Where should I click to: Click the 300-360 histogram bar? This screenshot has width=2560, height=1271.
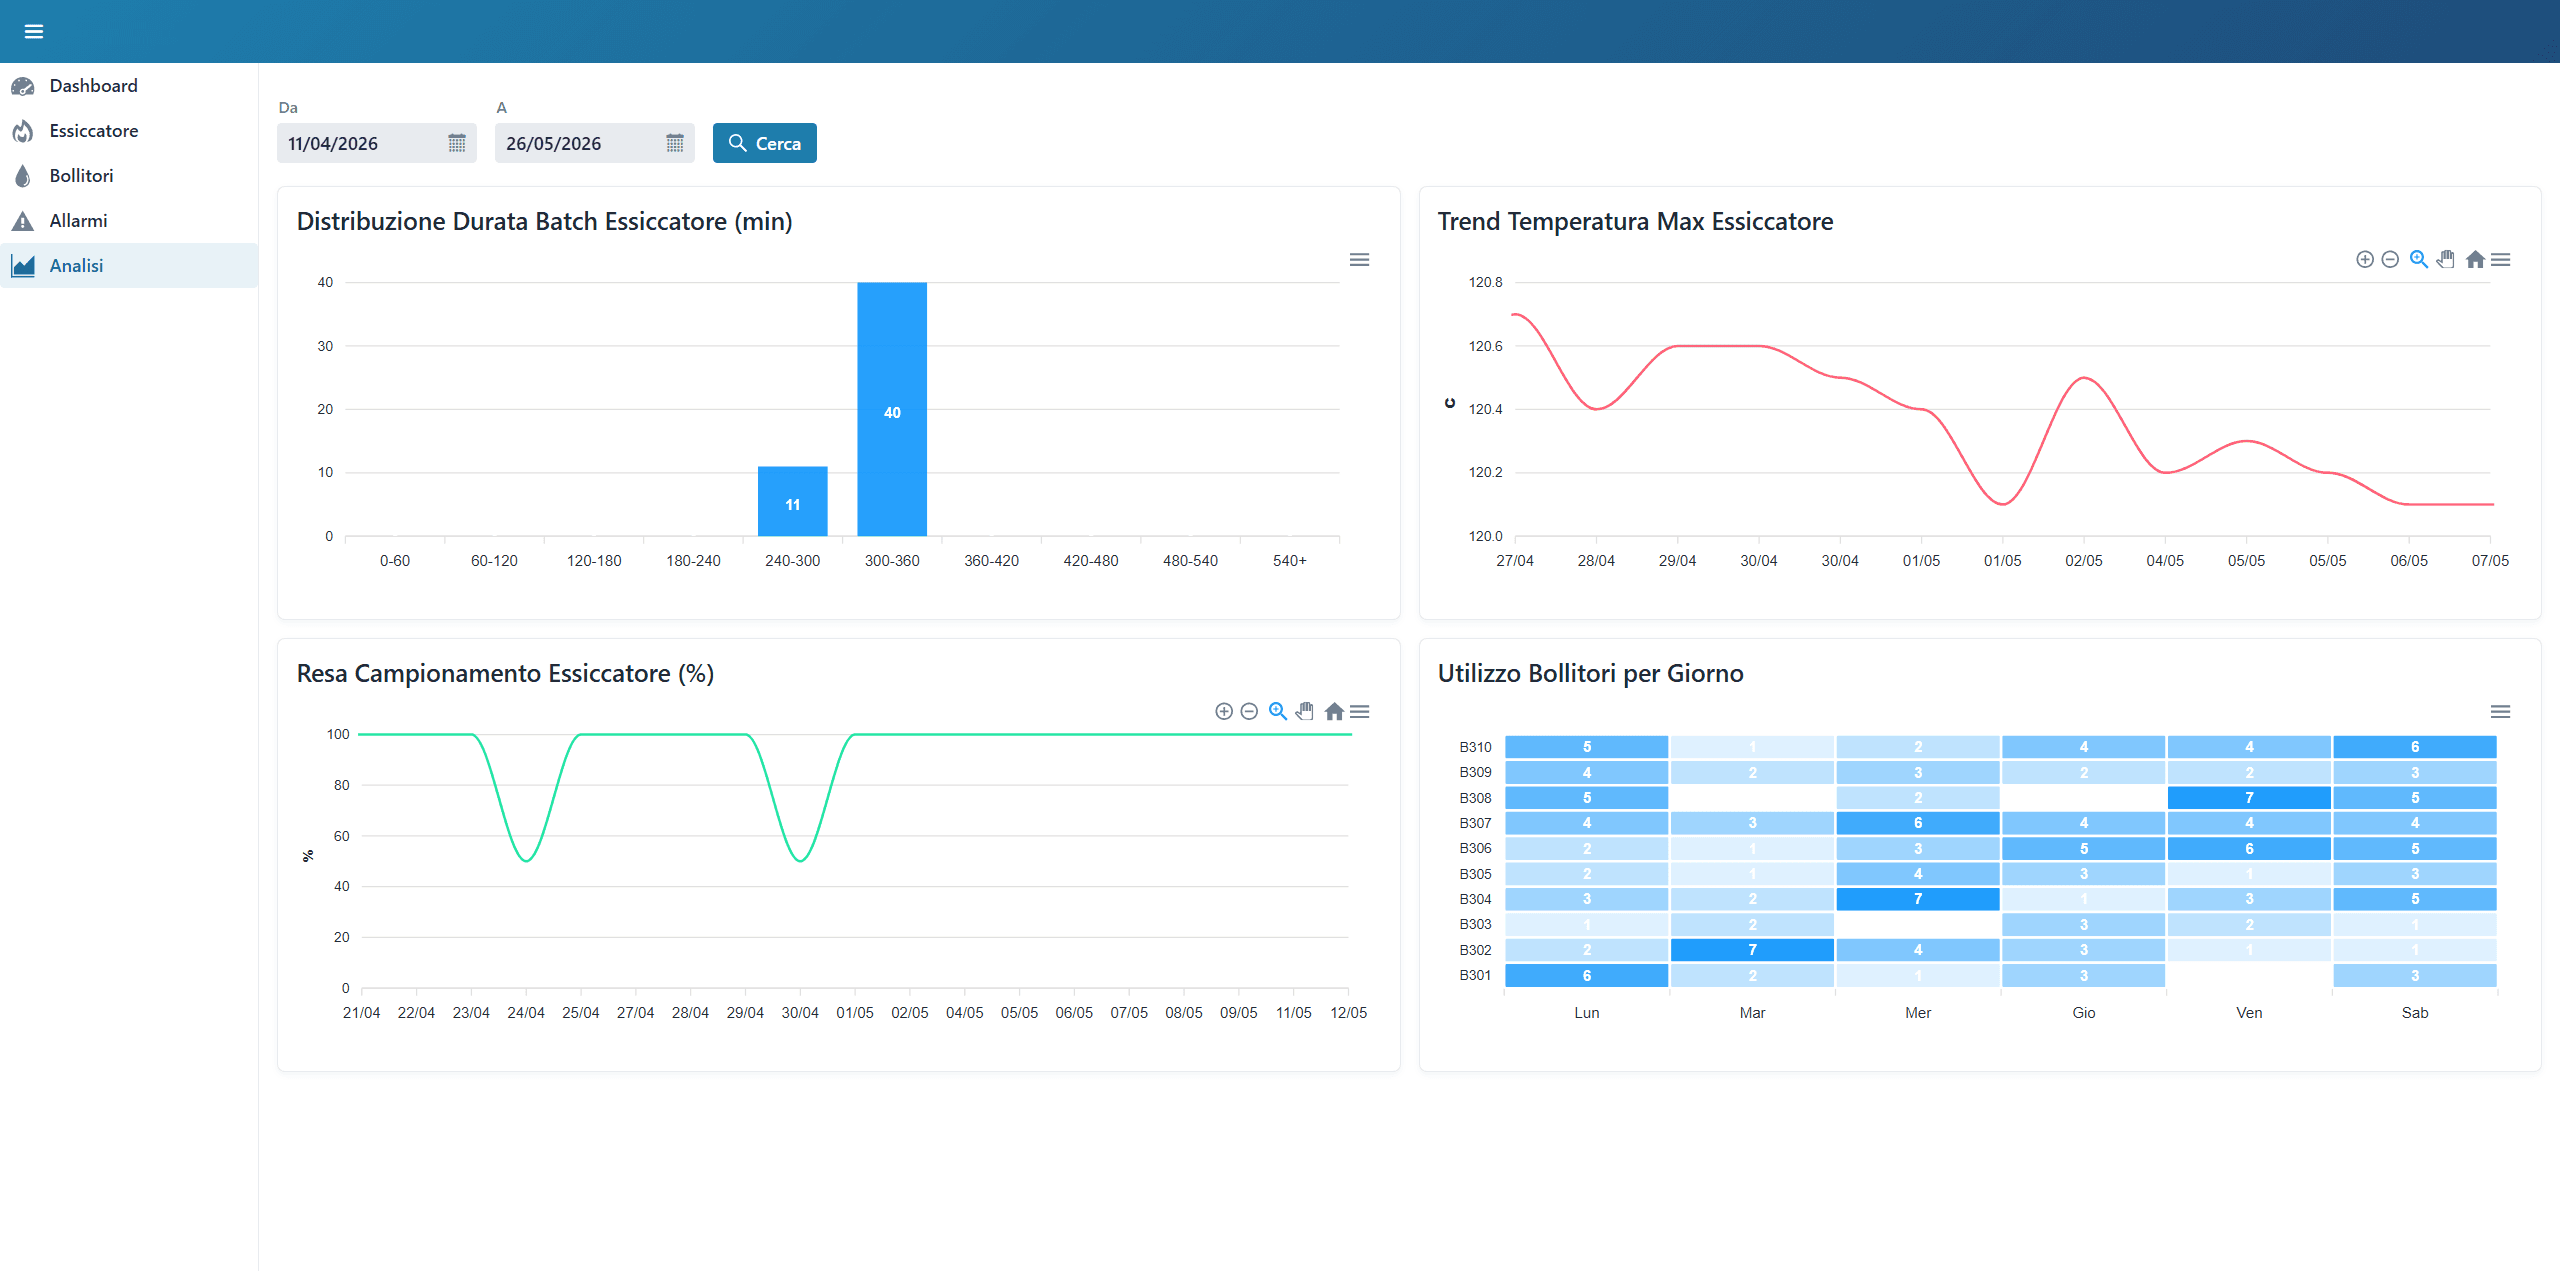coord(892,409)
